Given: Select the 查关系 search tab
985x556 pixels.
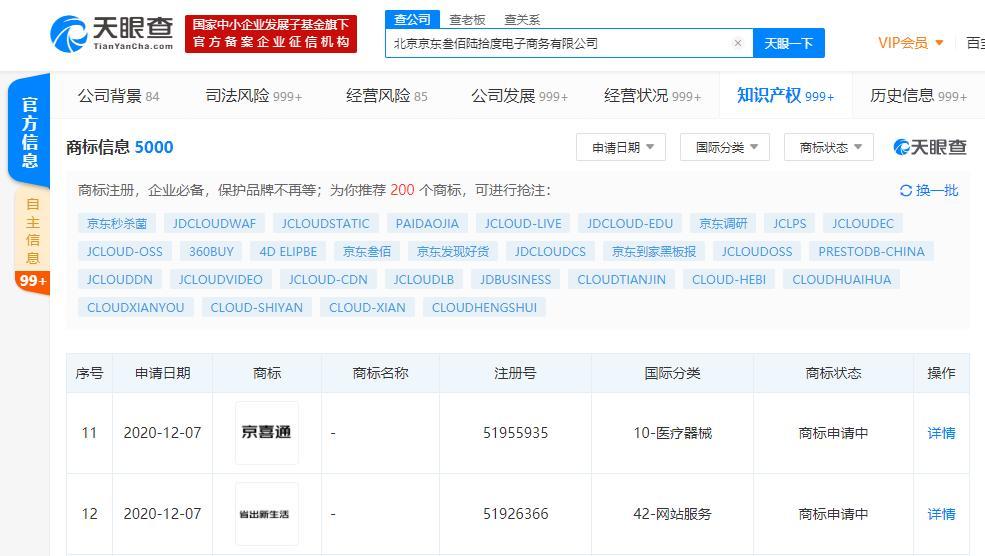Looking at the screenshot, I should [522, 19].
